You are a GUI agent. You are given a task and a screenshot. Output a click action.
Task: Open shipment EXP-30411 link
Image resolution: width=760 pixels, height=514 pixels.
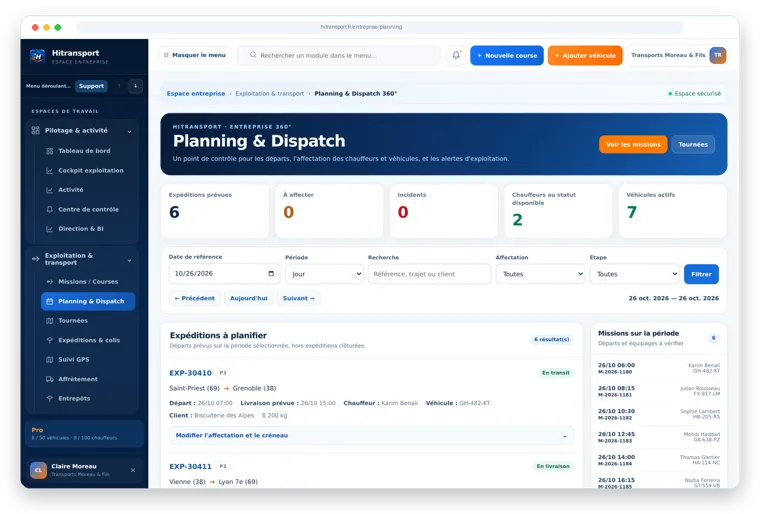tap(190, 466)
